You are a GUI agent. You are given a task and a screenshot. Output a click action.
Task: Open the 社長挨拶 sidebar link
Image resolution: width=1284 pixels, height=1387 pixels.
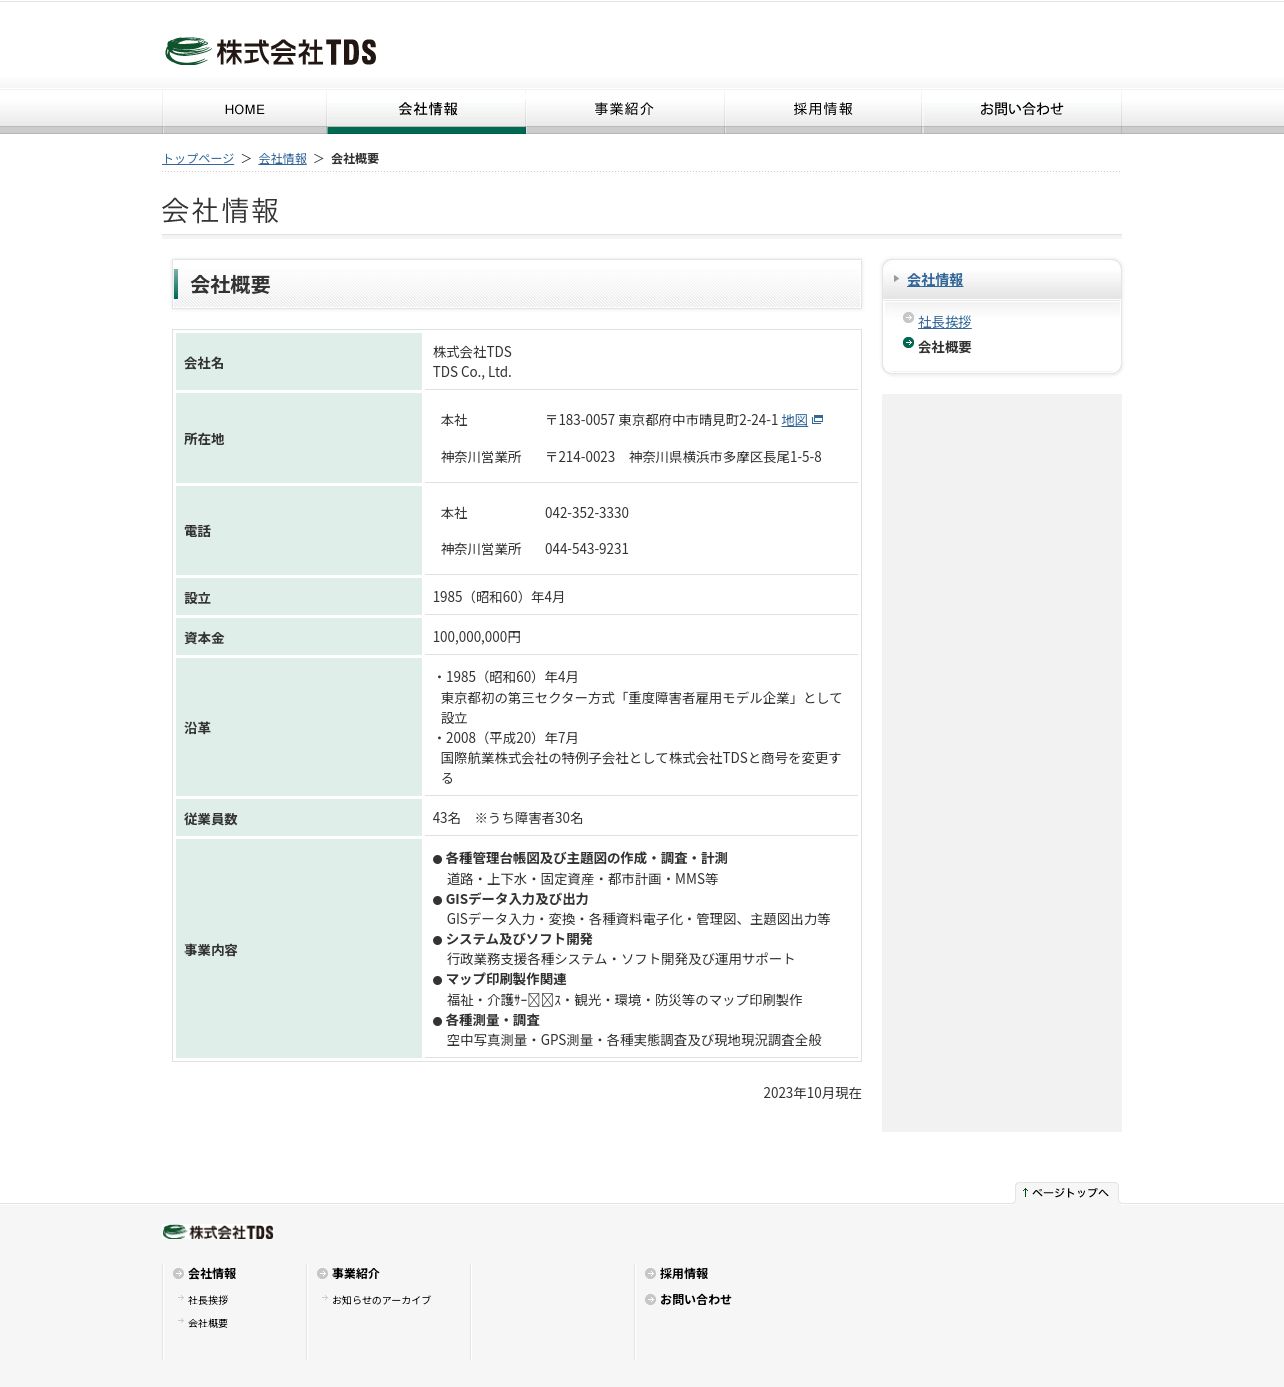coord(945,322)
